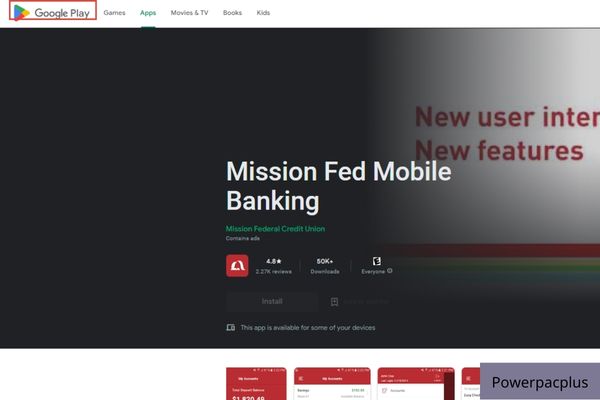The image size is (600, 400).
Task: Select the Apps tab
Action: (x=148, y=13)
